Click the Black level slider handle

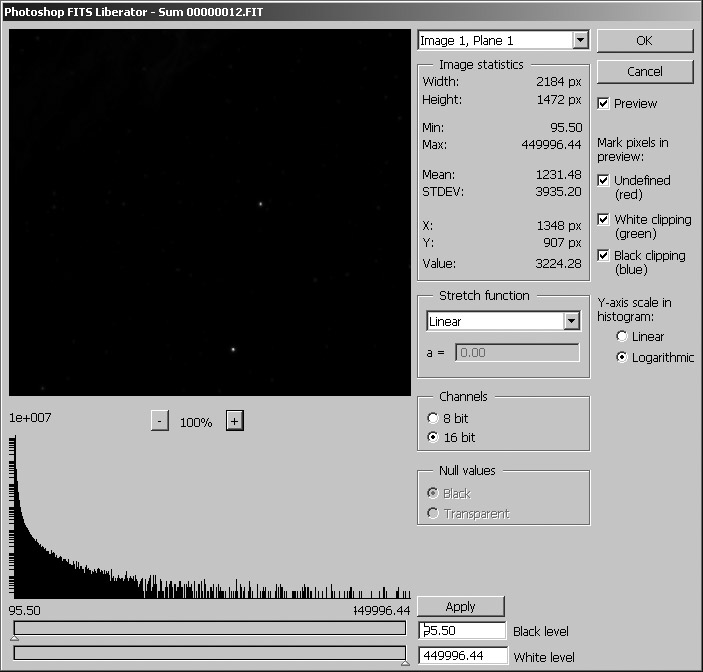click(14, 637)
